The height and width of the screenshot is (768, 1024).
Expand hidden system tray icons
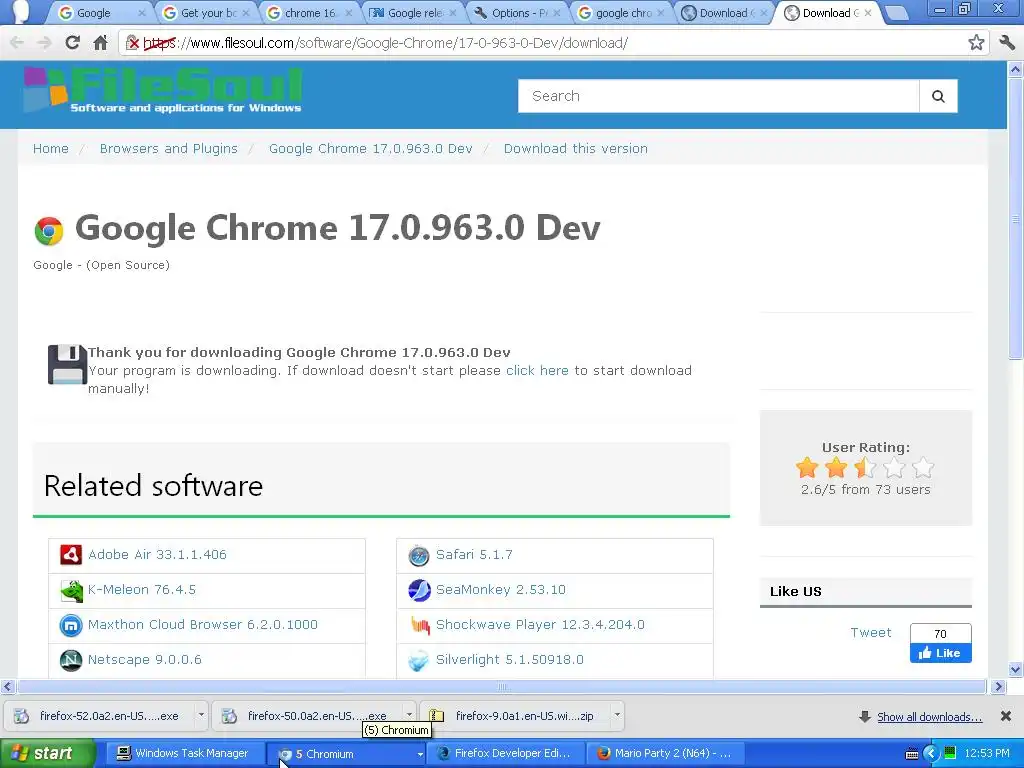931,753
